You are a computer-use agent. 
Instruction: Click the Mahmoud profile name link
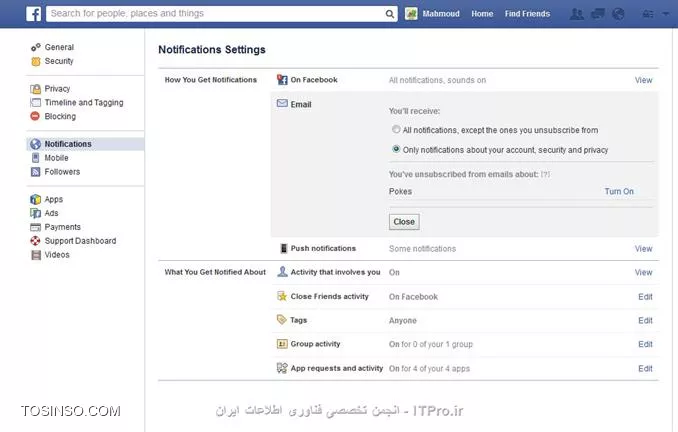441,14
